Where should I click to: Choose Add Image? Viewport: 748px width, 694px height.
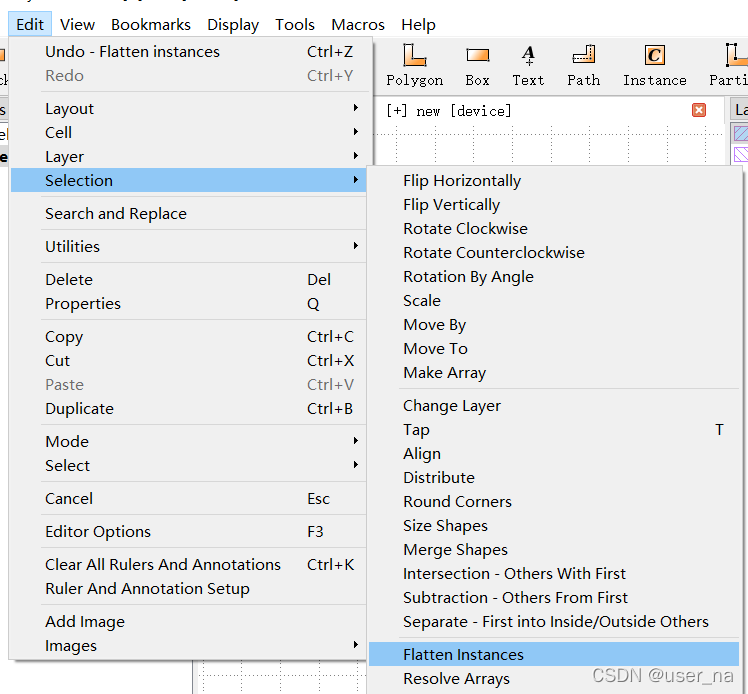click(x=188, y=621)
